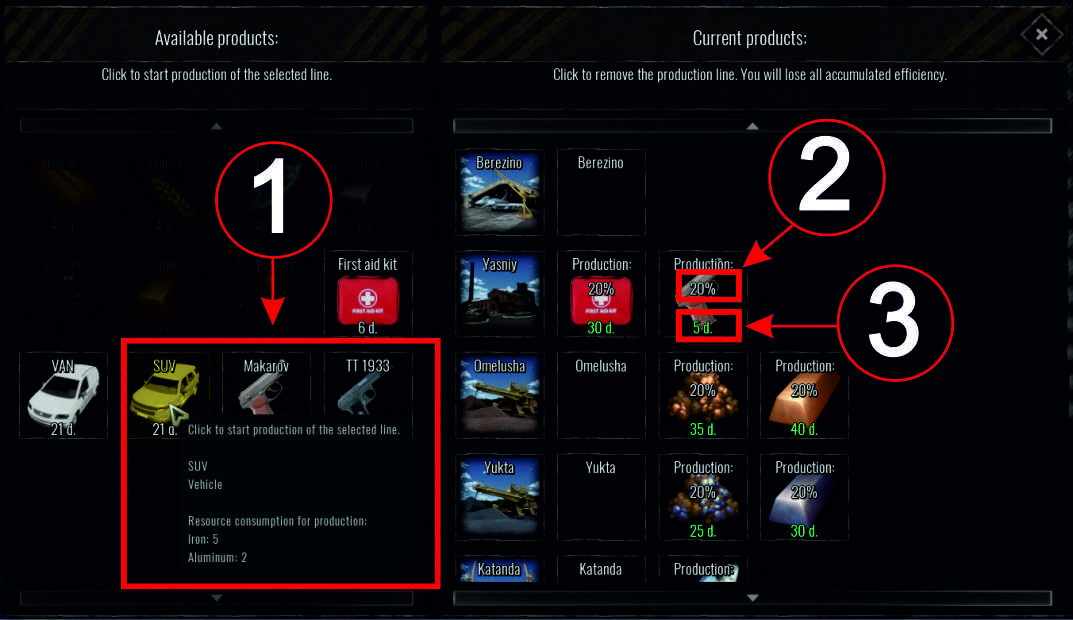Remove Yasniy first aid kit production line

coord(601,294)
